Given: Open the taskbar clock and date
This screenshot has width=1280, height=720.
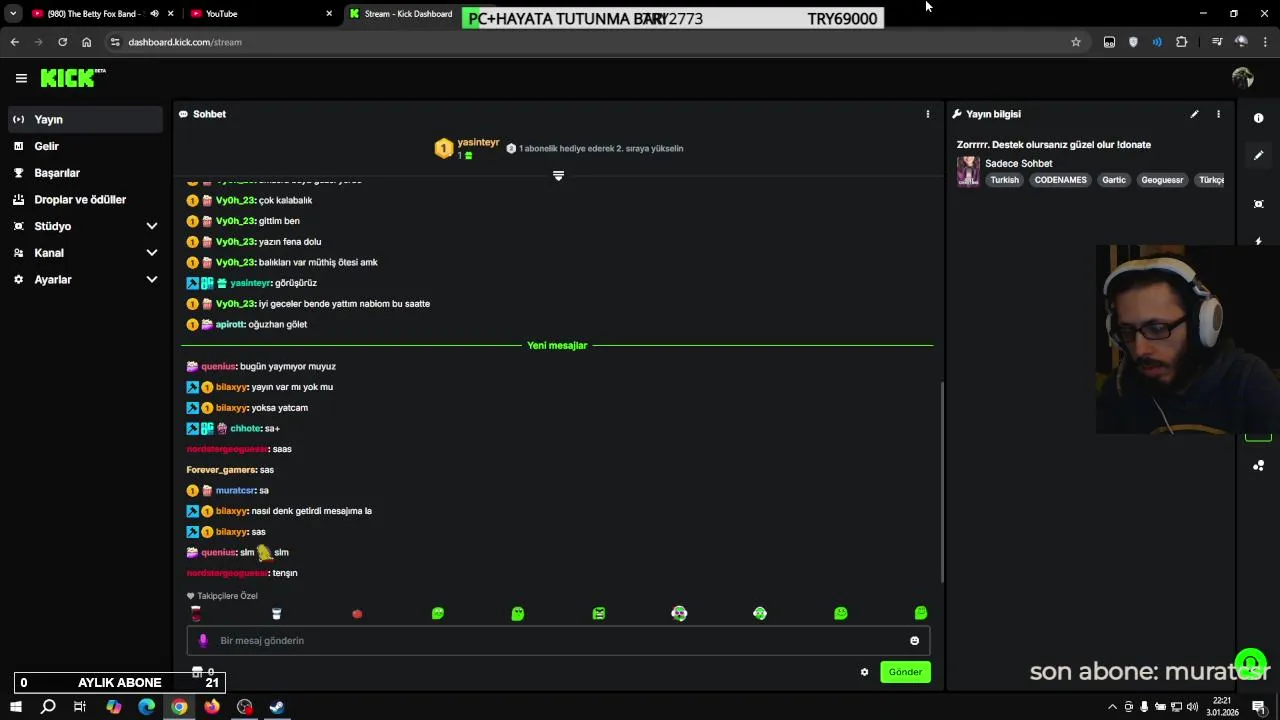Looking at the screenshot, I should click(1223, 707).
